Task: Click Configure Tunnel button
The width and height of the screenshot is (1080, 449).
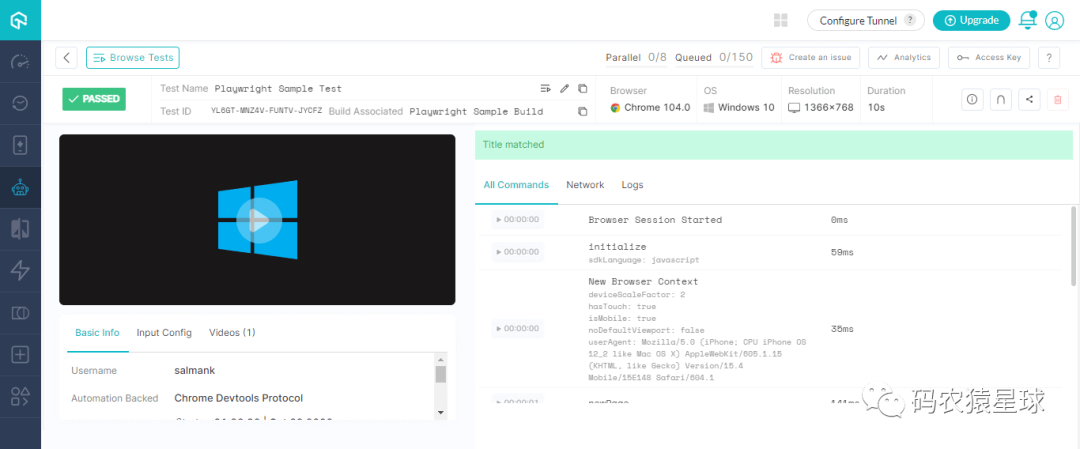Action: (866, 21)
